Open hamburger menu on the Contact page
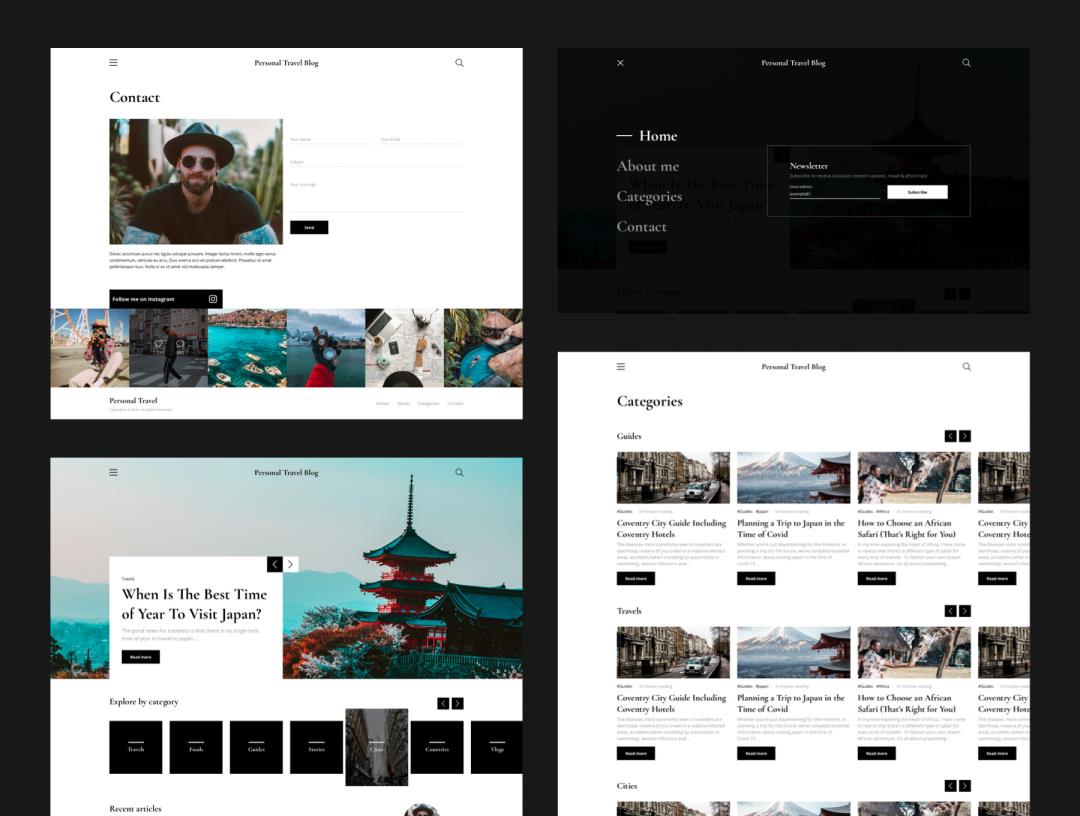Screen dimensions: 1080x816 click(113, 63)
